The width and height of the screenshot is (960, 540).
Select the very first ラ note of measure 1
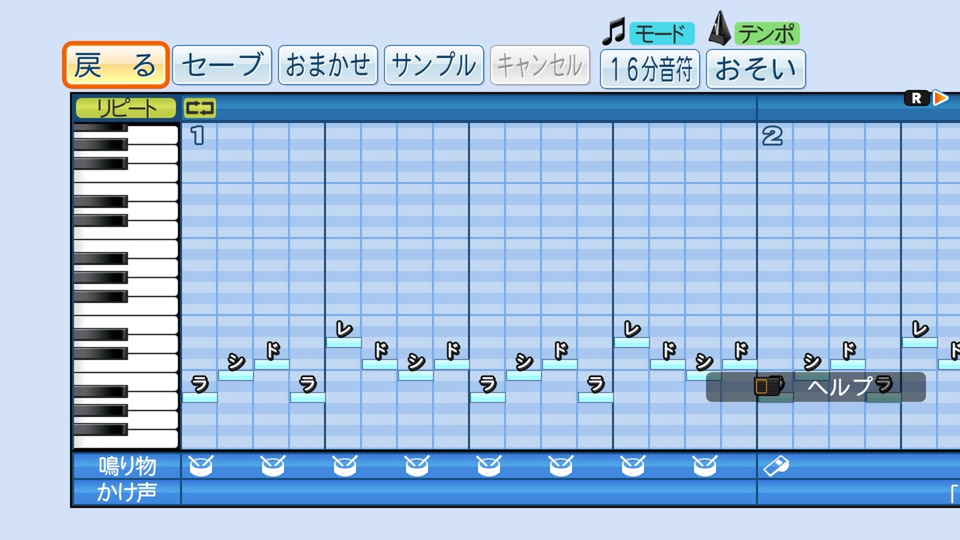coord(200,397)
